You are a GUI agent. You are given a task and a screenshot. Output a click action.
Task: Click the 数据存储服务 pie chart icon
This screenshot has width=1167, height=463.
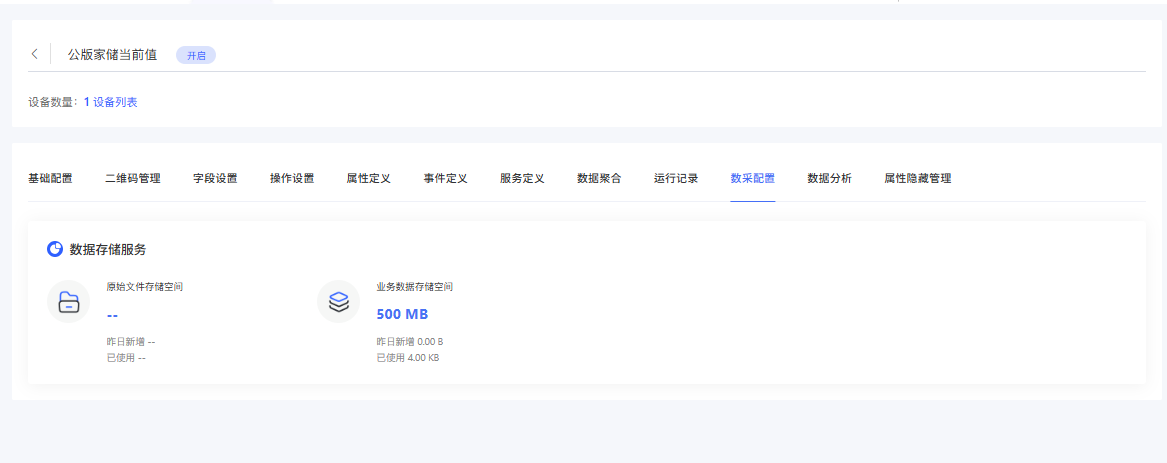[55, 249]
